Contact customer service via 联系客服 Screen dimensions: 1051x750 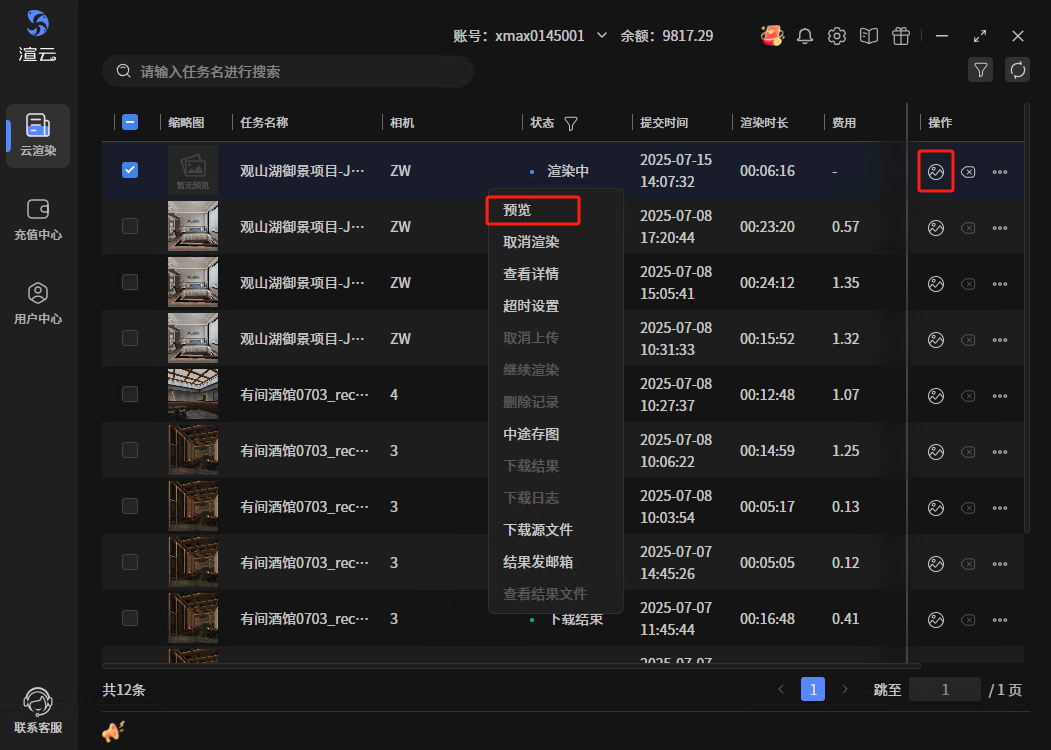(38, 709)
